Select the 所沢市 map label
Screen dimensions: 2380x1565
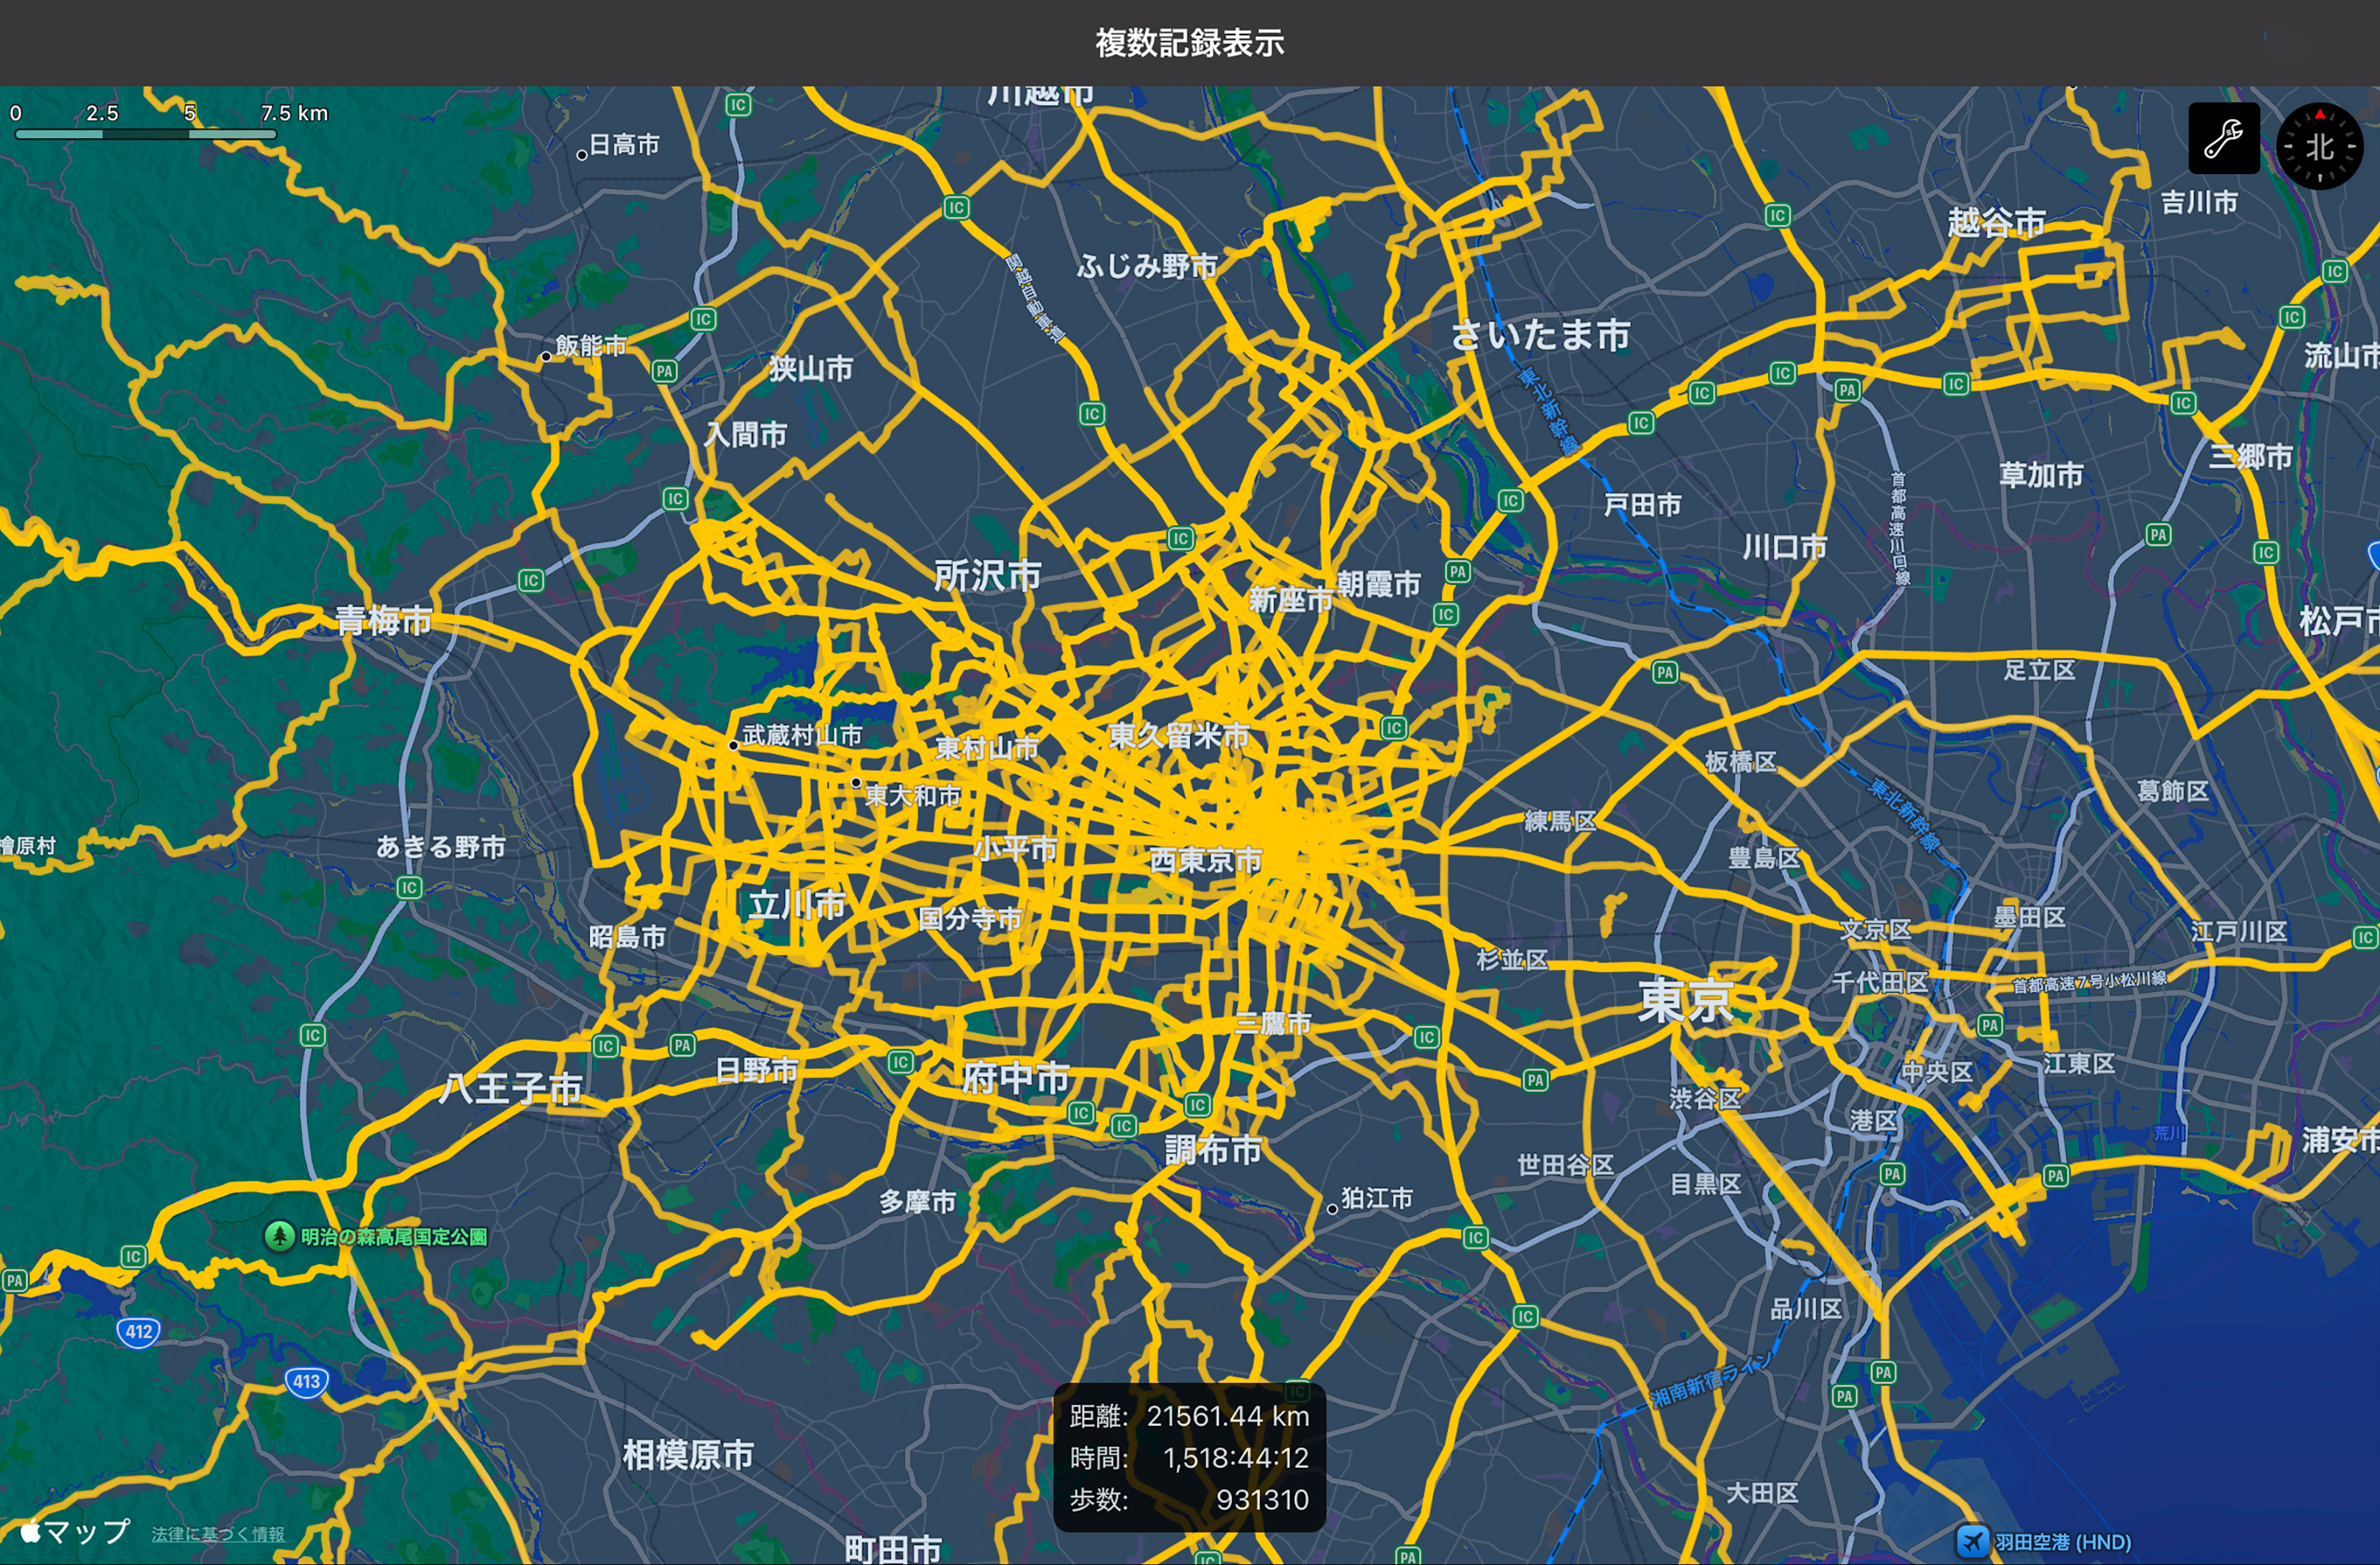tap(987, 575)
